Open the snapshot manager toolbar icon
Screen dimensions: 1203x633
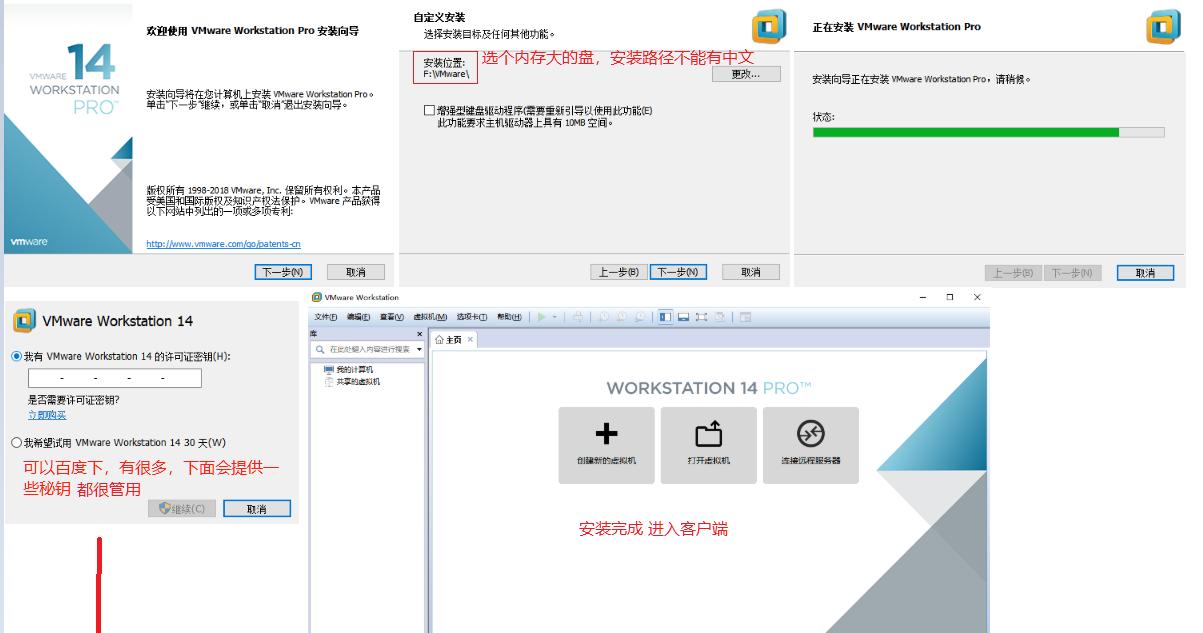[x=638, y=317]
